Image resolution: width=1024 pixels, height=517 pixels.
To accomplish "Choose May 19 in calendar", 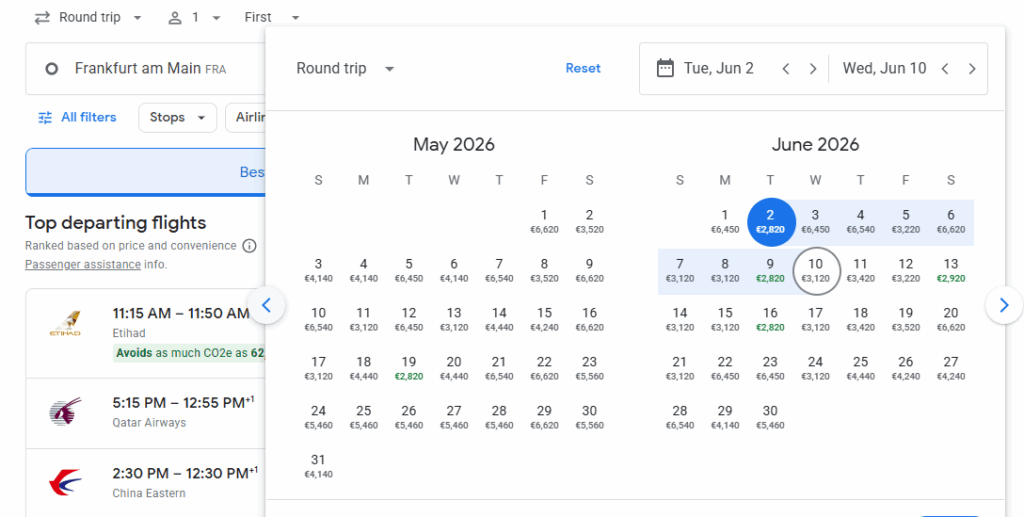I will [x=409, y=368].
